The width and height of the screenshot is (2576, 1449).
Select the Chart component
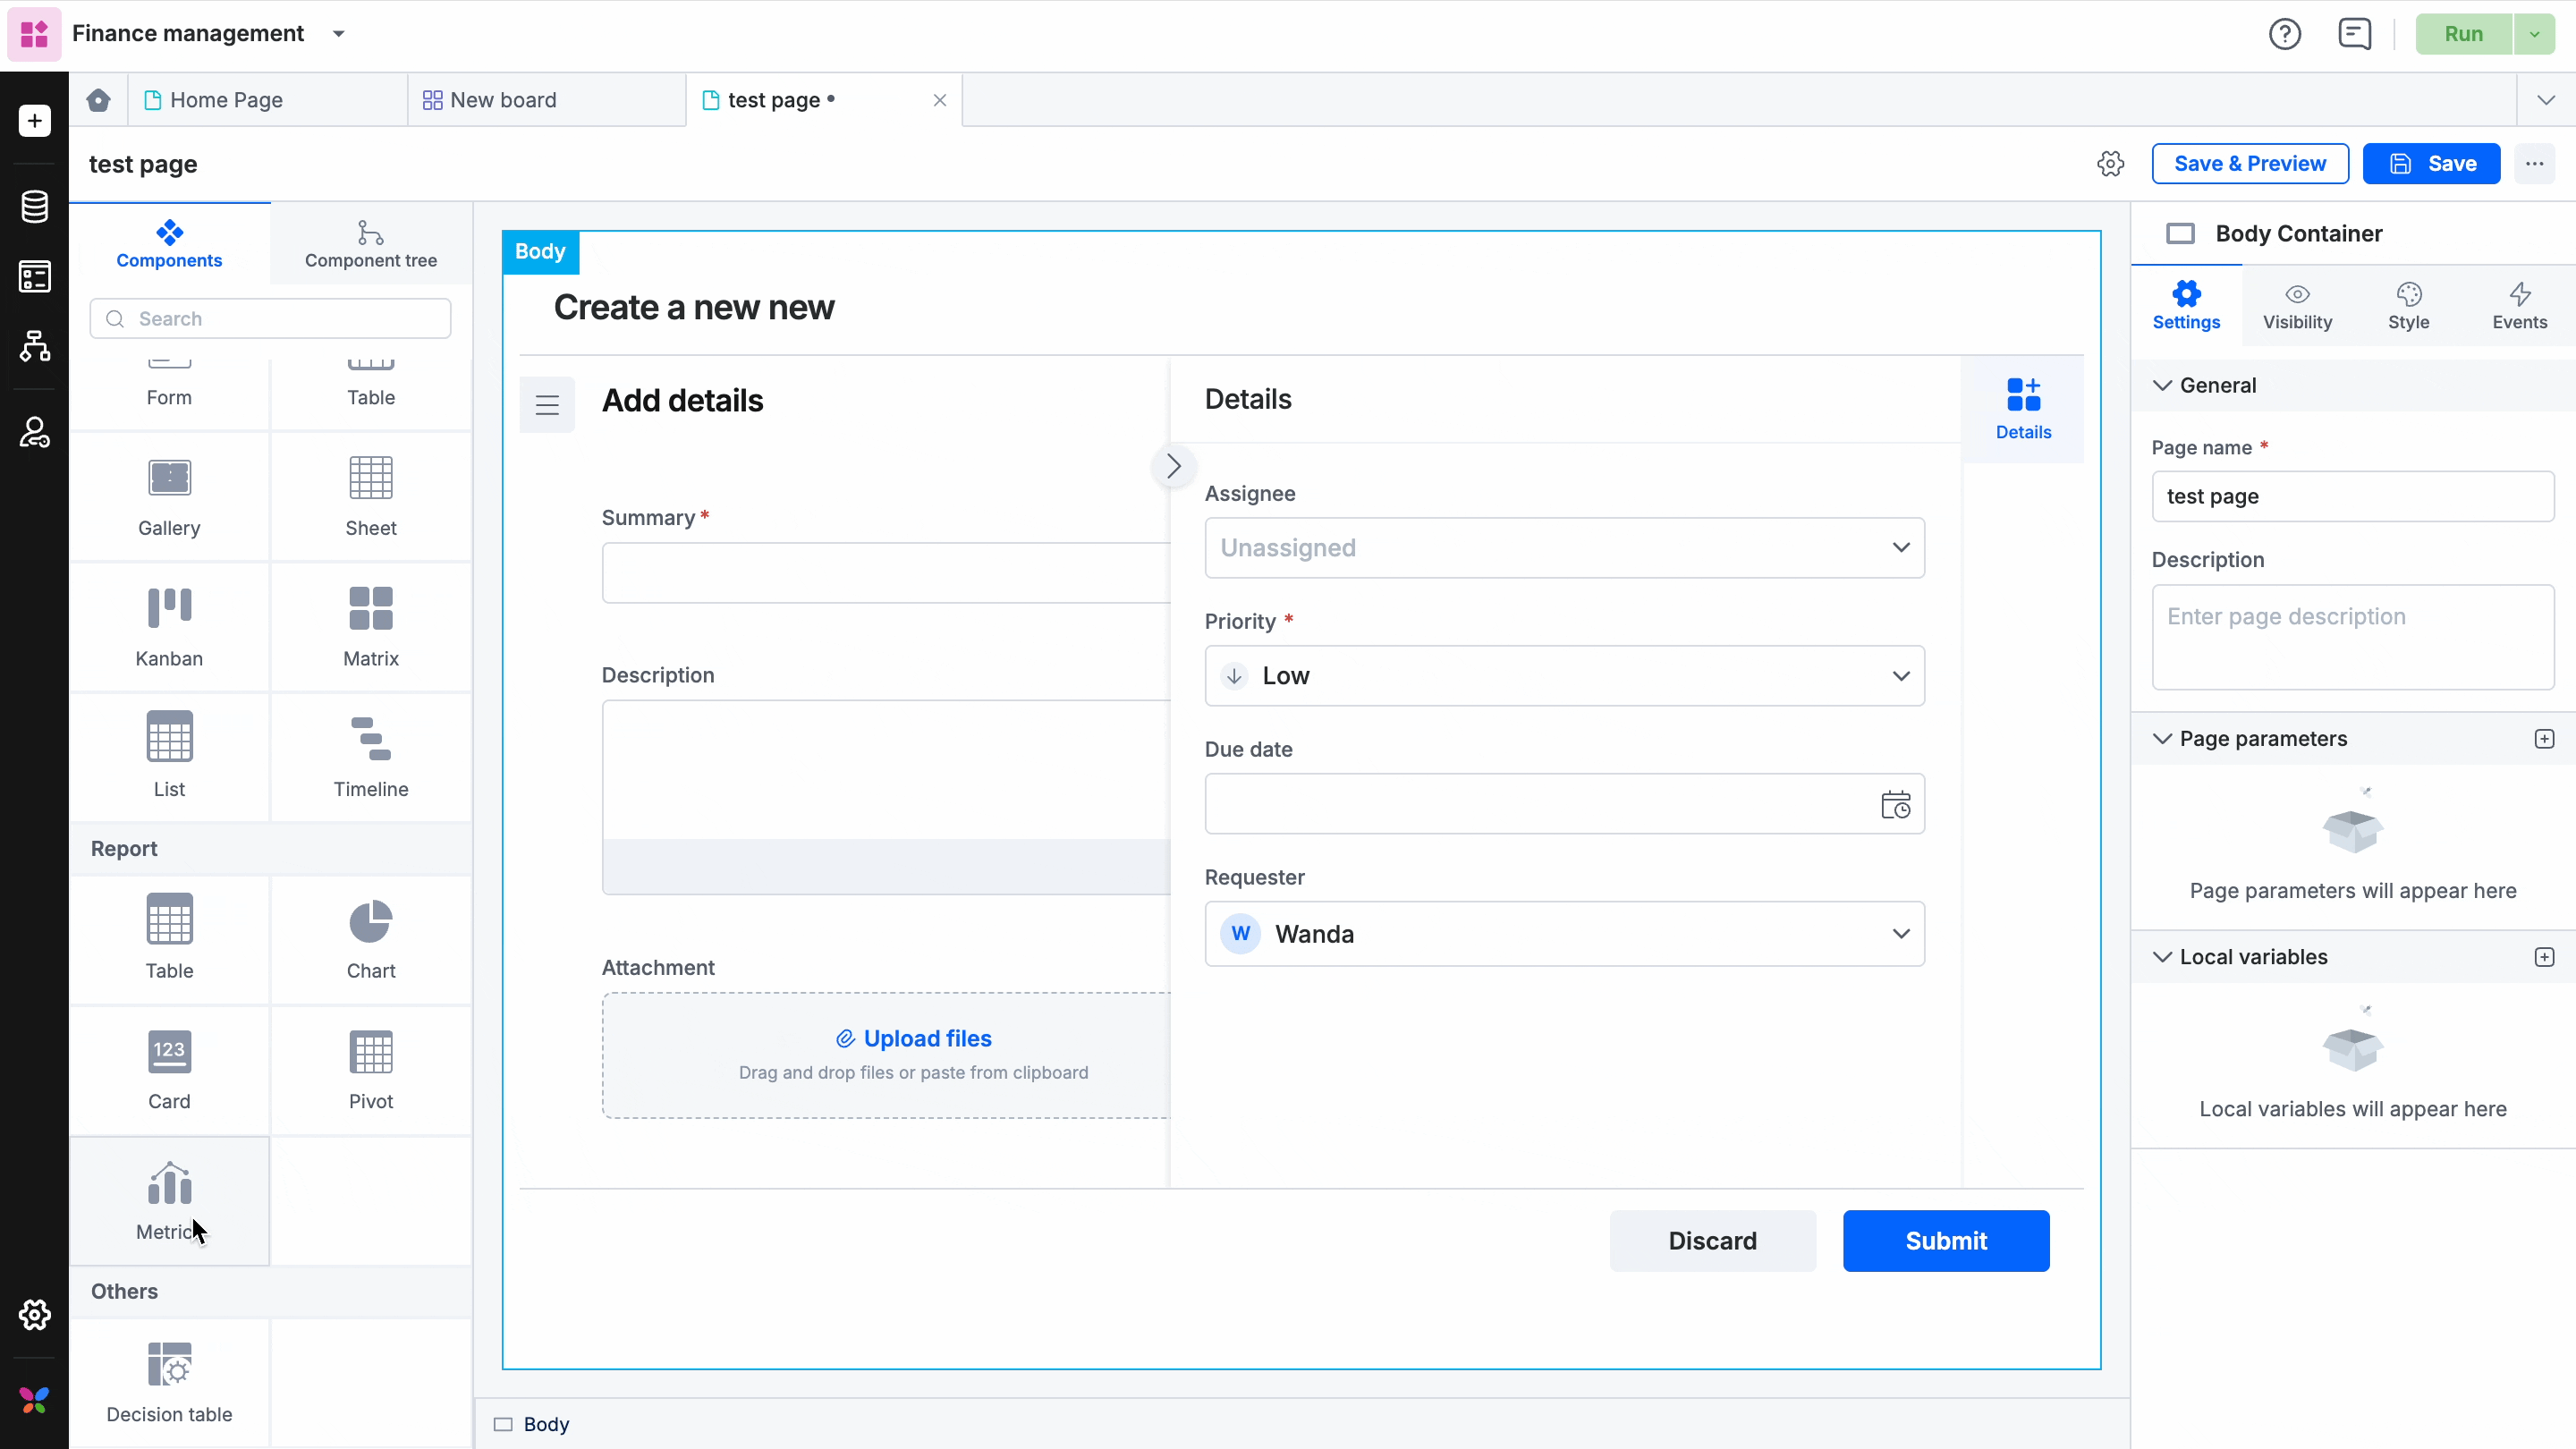pos(371,939)
